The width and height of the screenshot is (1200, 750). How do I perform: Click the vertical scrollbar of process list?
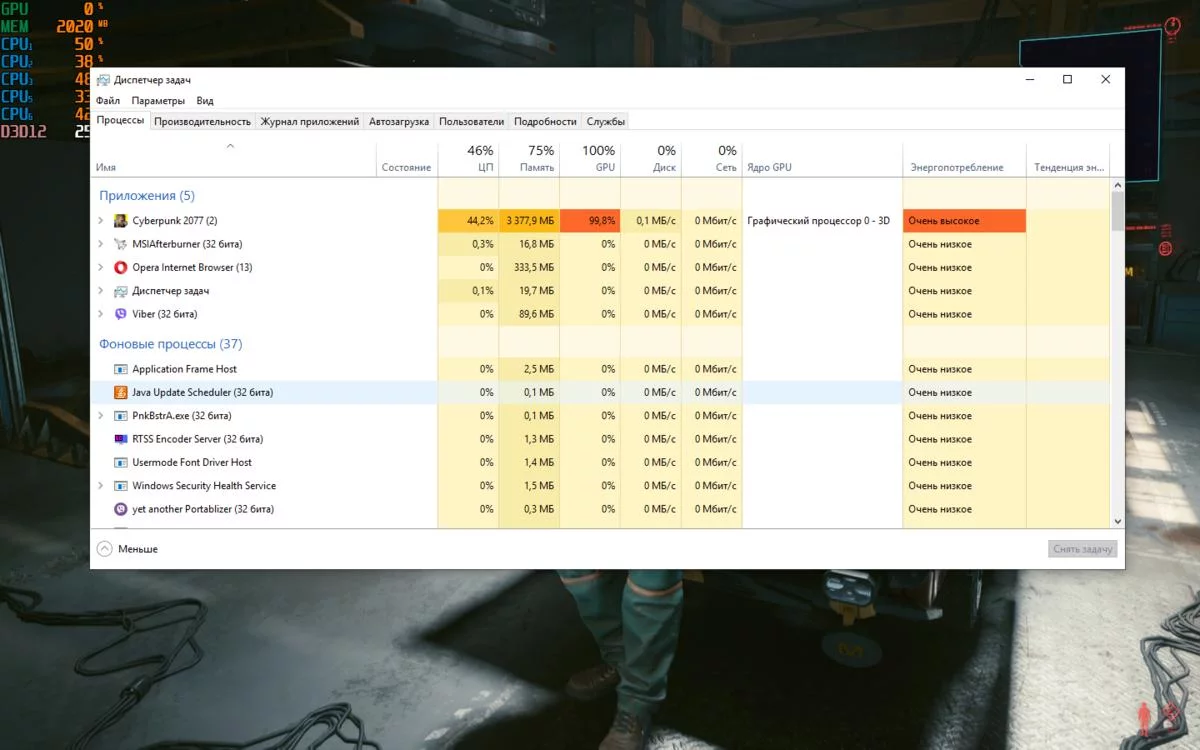click(x=1117, y=350)
